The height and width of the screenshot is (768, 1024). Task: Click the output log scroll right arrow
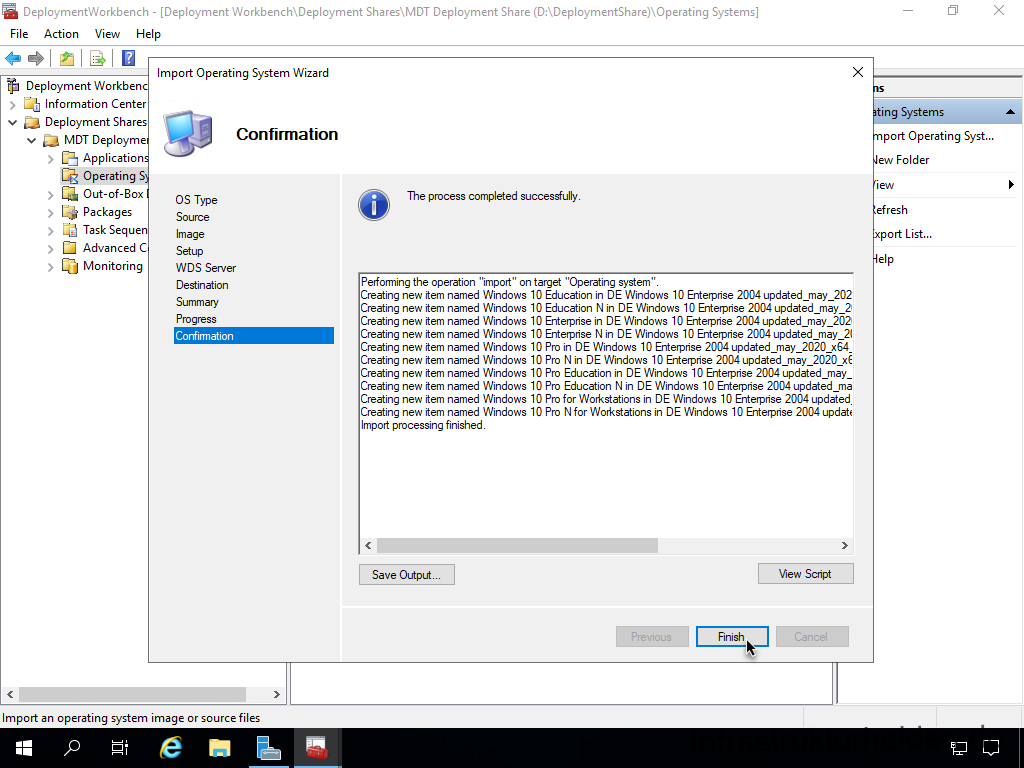tap(844, 545)
